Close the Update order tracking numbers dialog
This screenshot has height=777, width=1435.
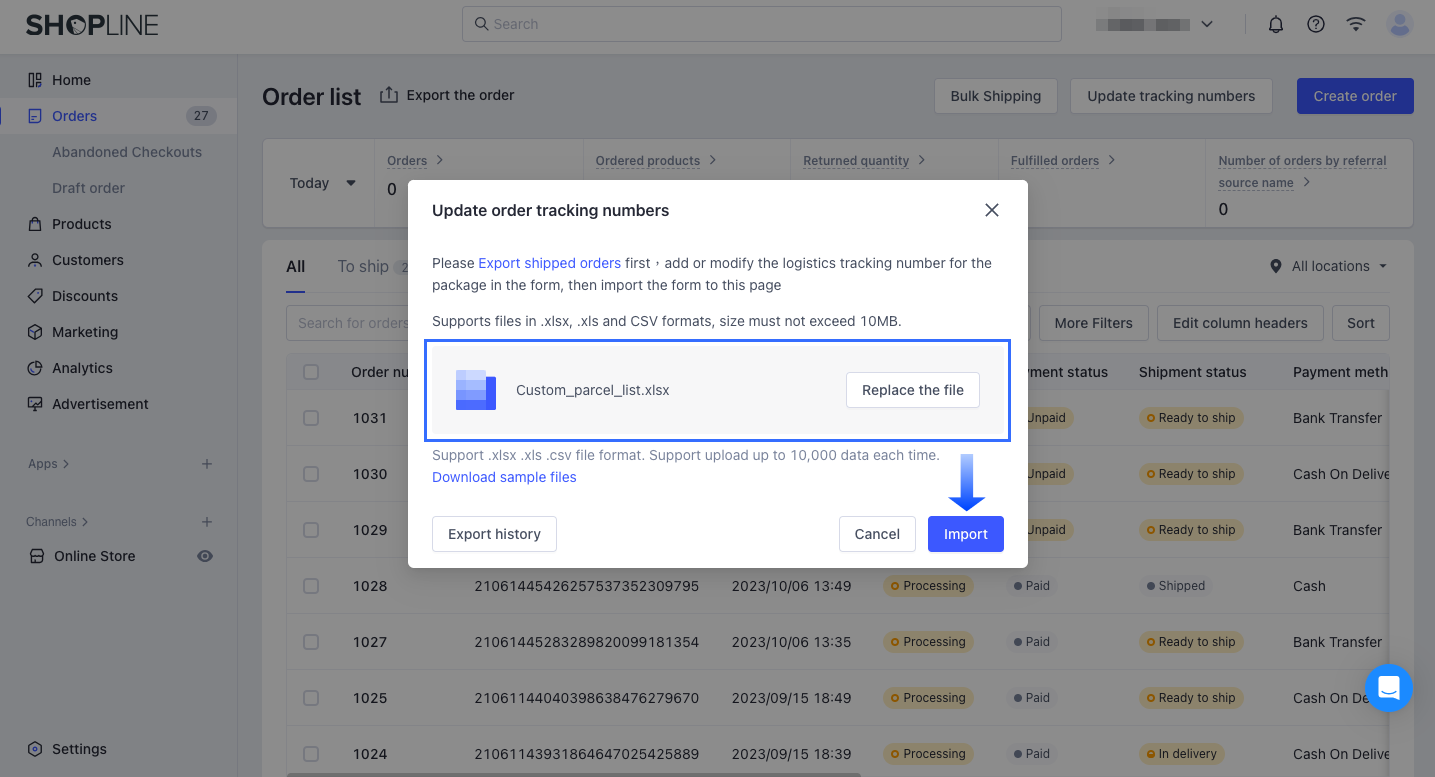pyautogui.click(x=992, y=210)
